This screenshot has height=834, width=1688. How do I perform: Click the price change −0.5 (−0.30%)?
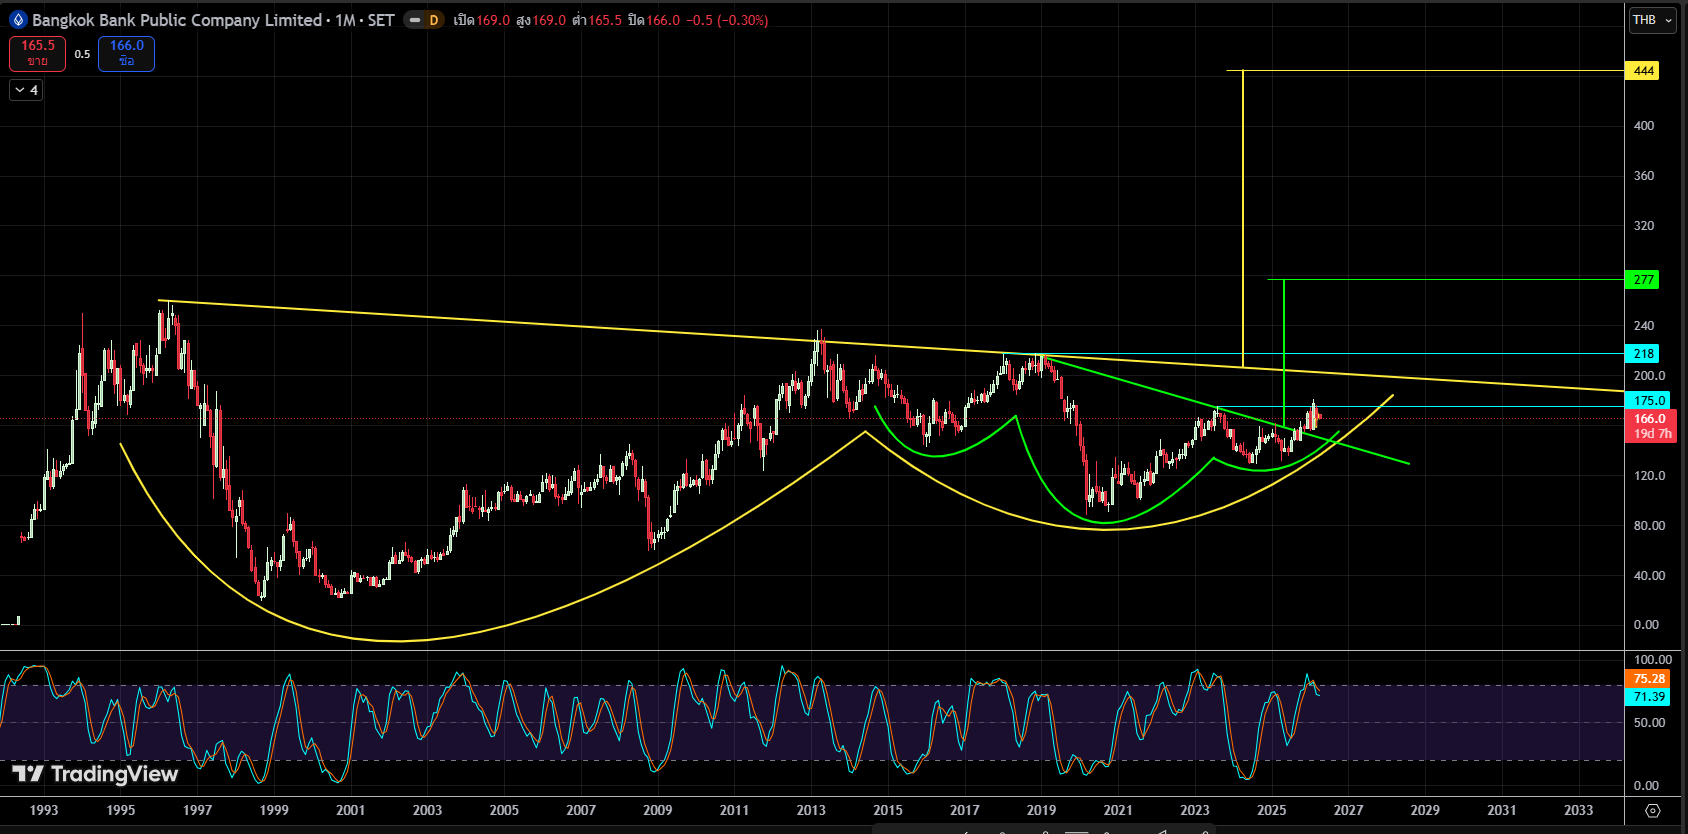727,20
